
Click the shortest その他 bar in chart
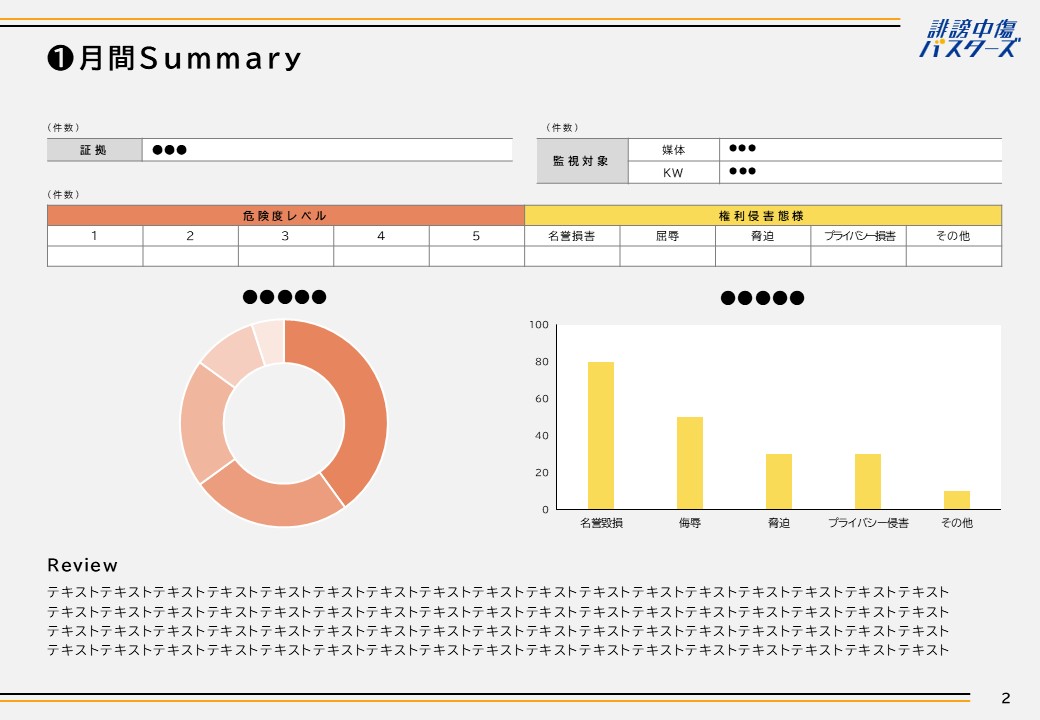point(957,499)
